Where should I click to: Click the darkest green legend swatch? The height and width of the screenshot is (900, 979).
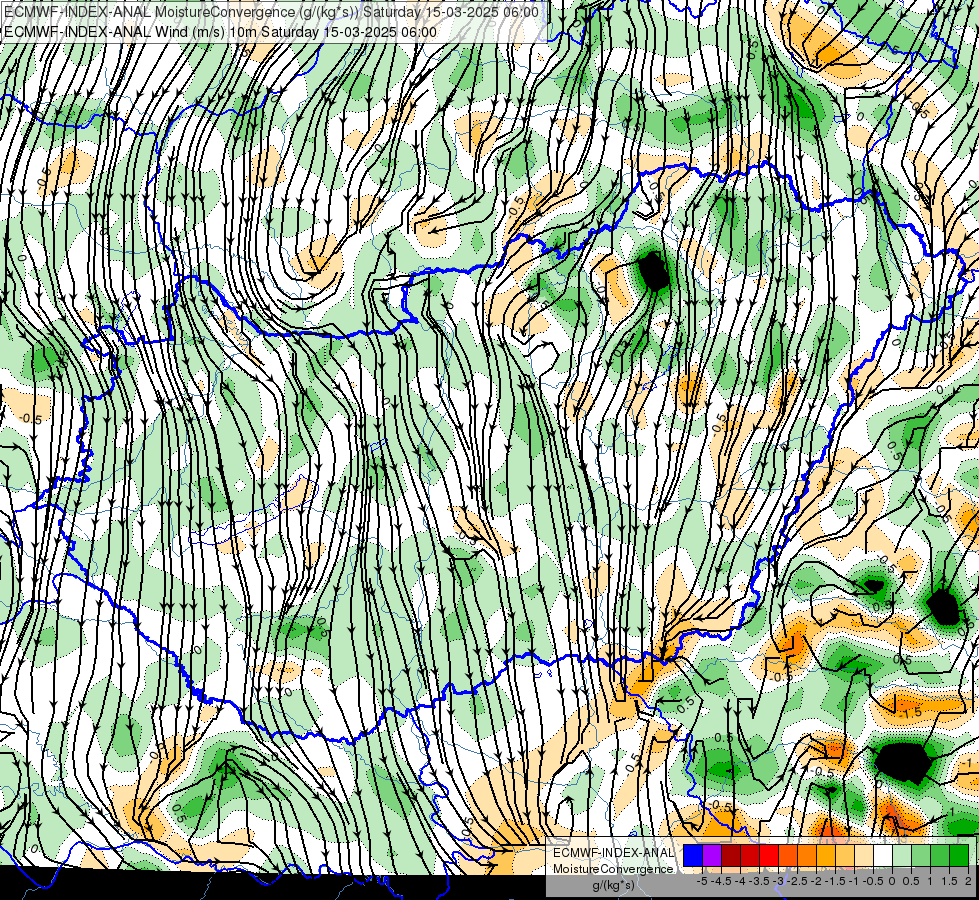coord(959,855)
